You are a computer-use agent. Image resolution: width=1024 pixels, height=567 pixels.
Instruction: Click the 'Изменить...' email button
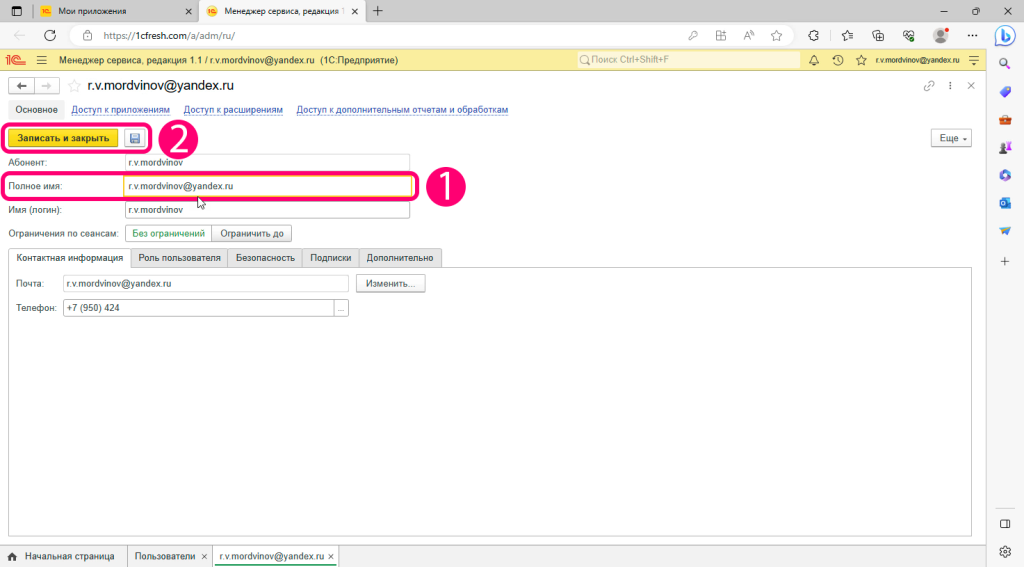coord(391,284)
